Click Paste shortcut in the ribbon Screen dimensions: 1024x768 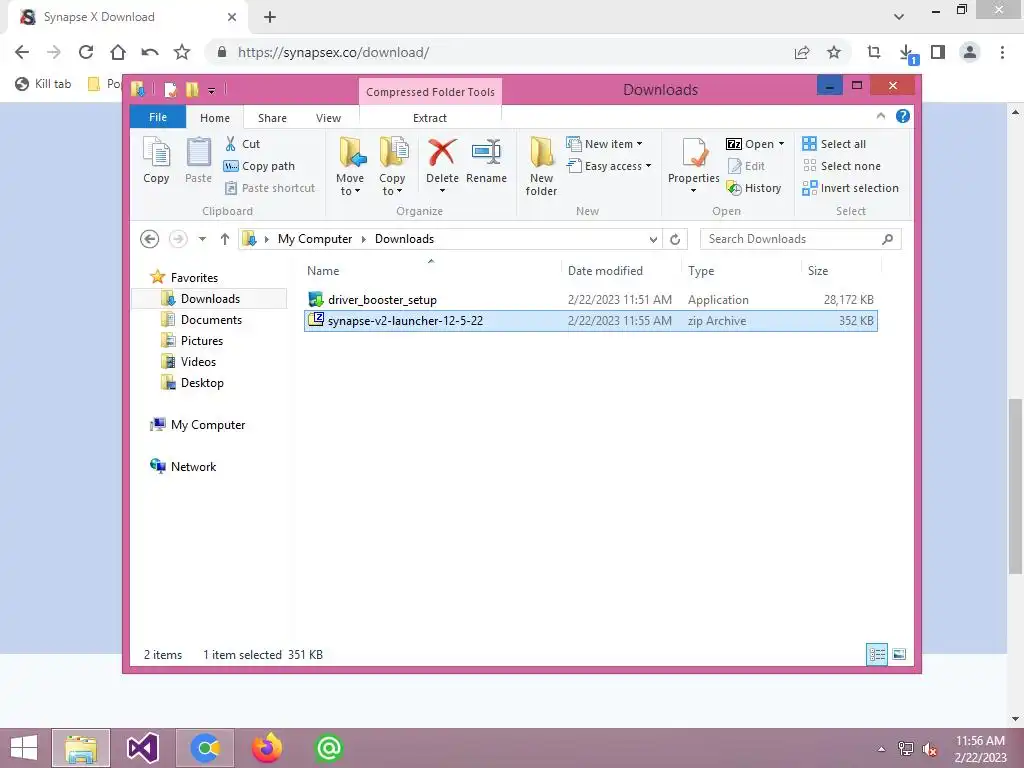point(270,188)
